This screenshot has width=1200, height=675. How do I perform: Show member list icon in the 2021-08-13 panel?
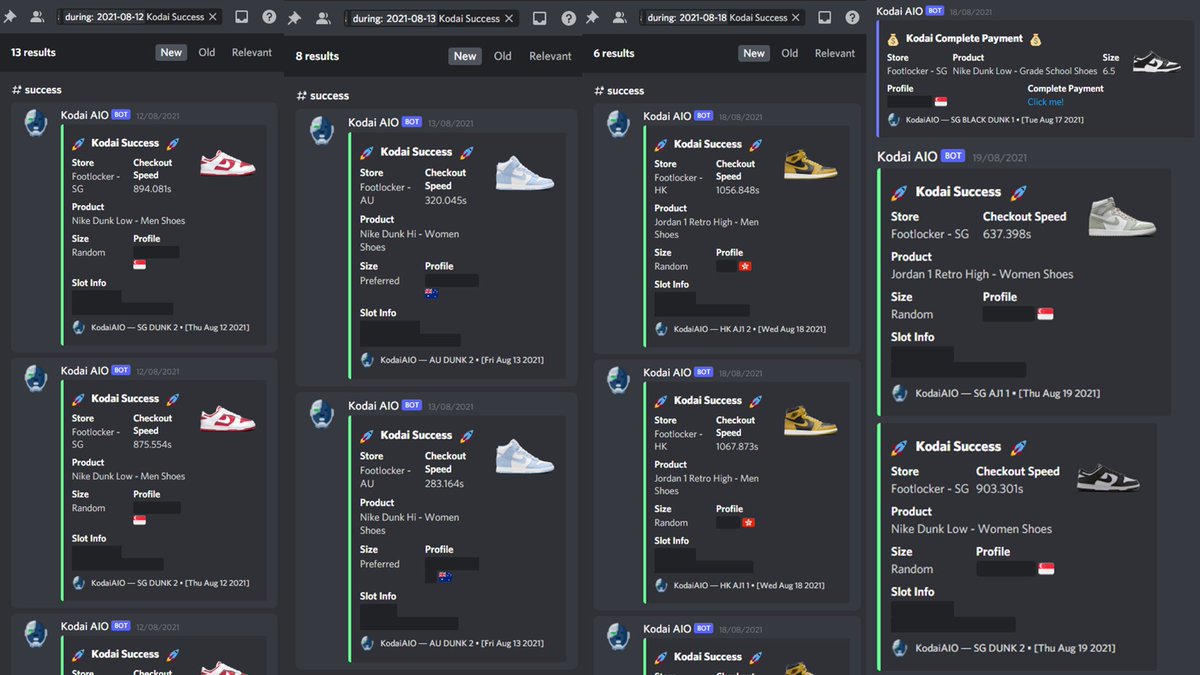pyautogui.click(x=323, y=18)
